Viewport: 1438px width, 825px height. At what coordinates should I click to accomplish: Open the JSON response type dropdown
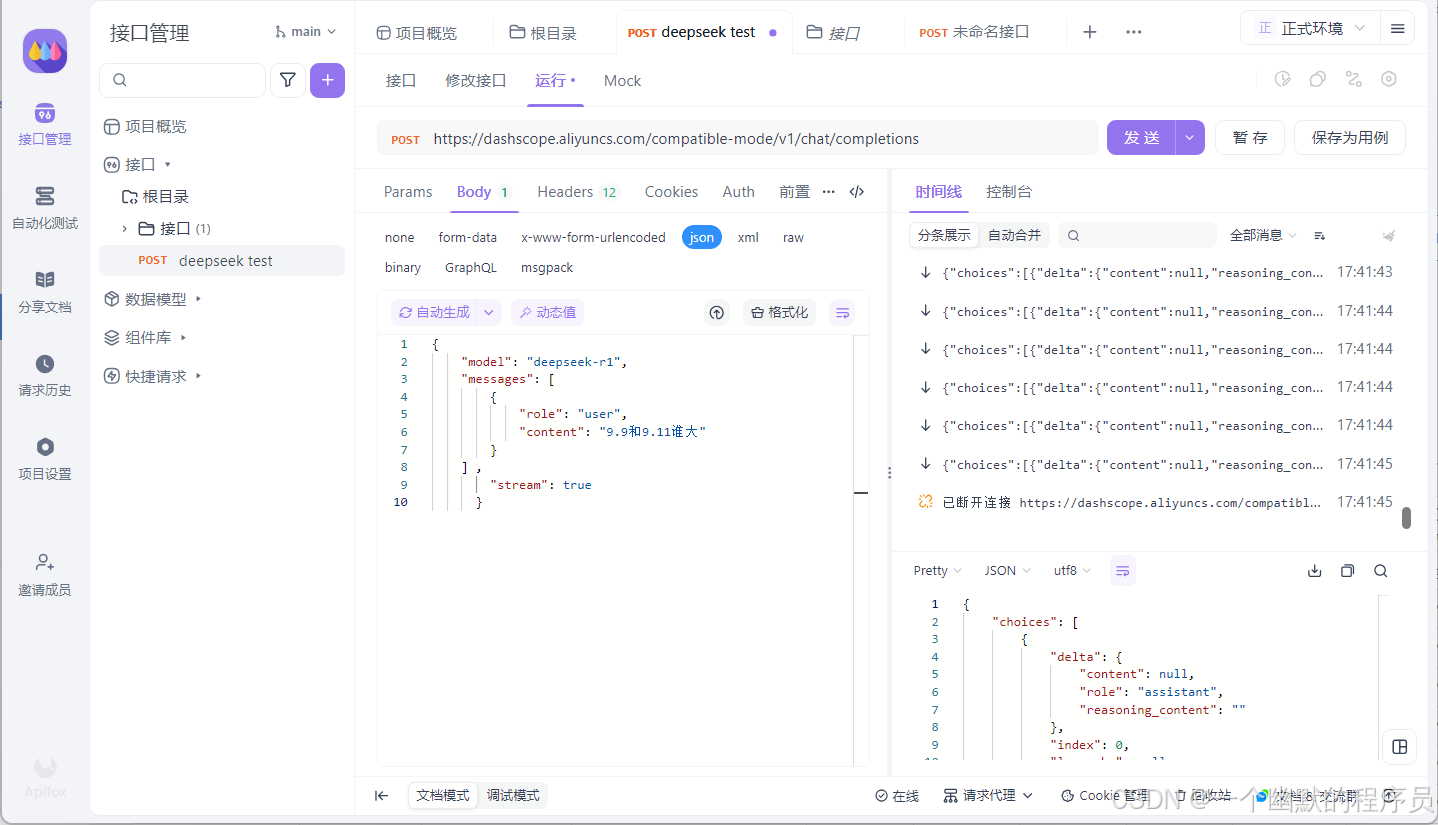1008,571
